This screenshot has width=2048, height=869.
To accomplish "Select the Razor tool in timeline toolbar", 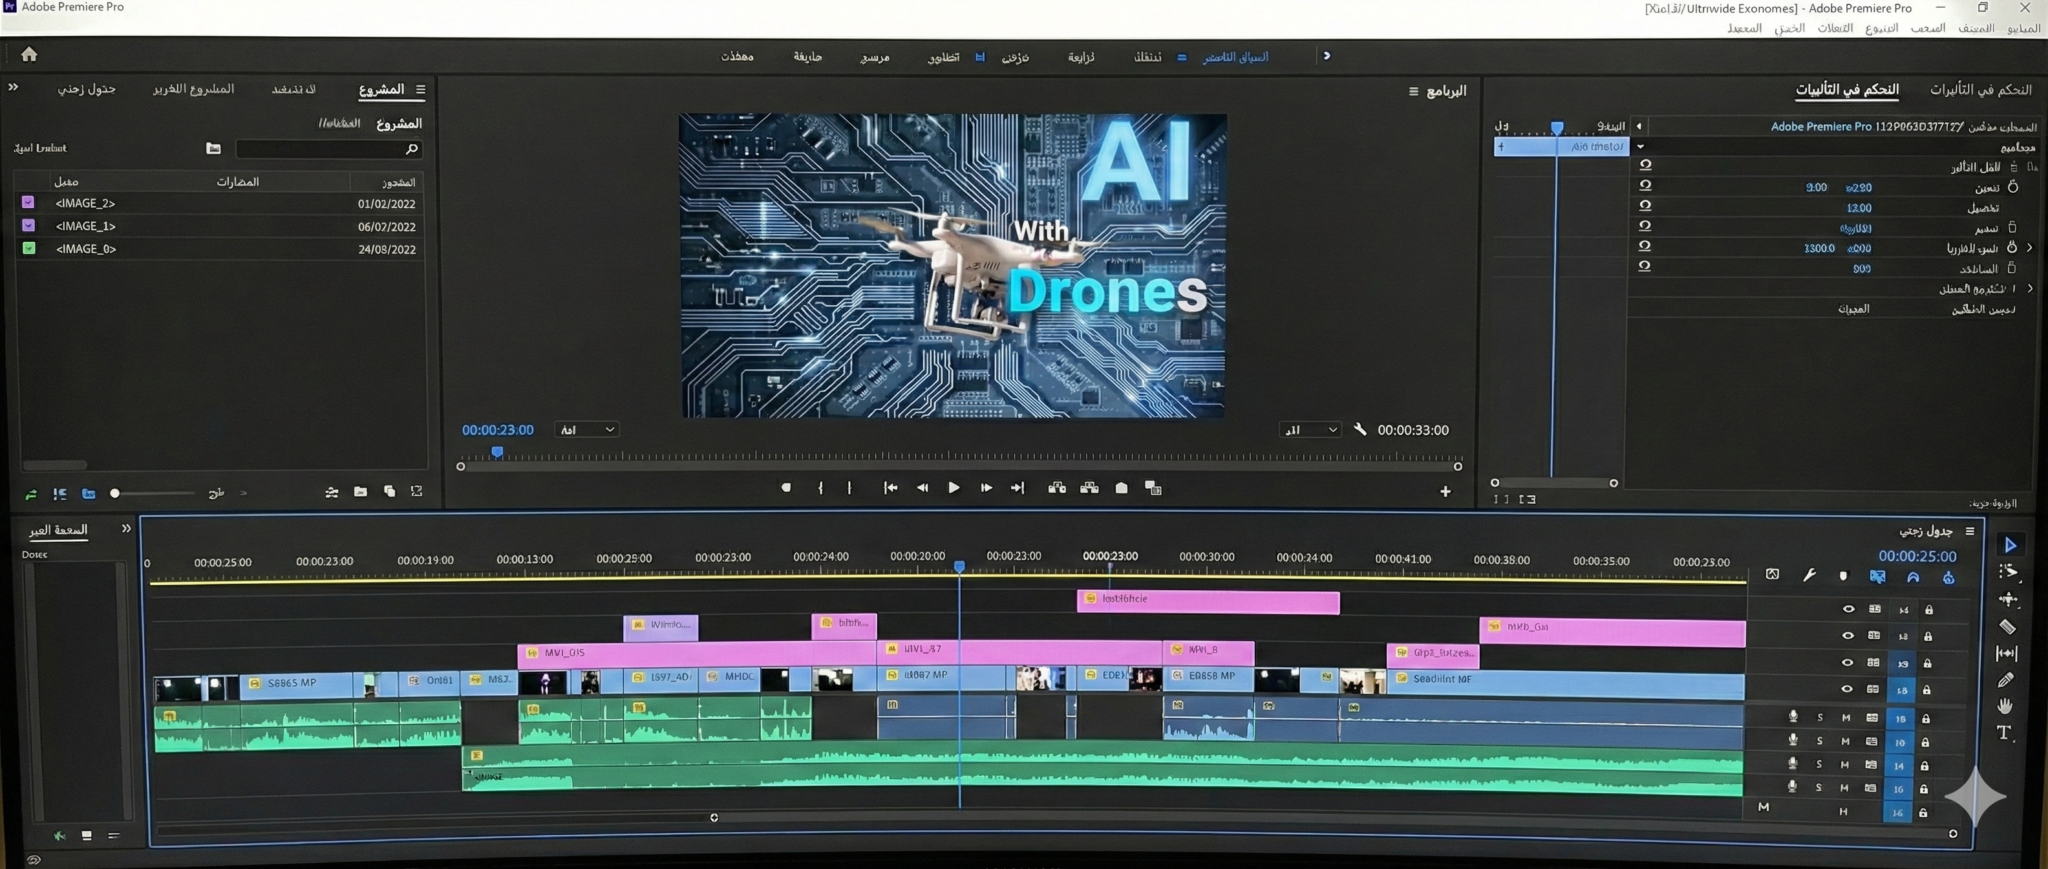I will 2007,627.
